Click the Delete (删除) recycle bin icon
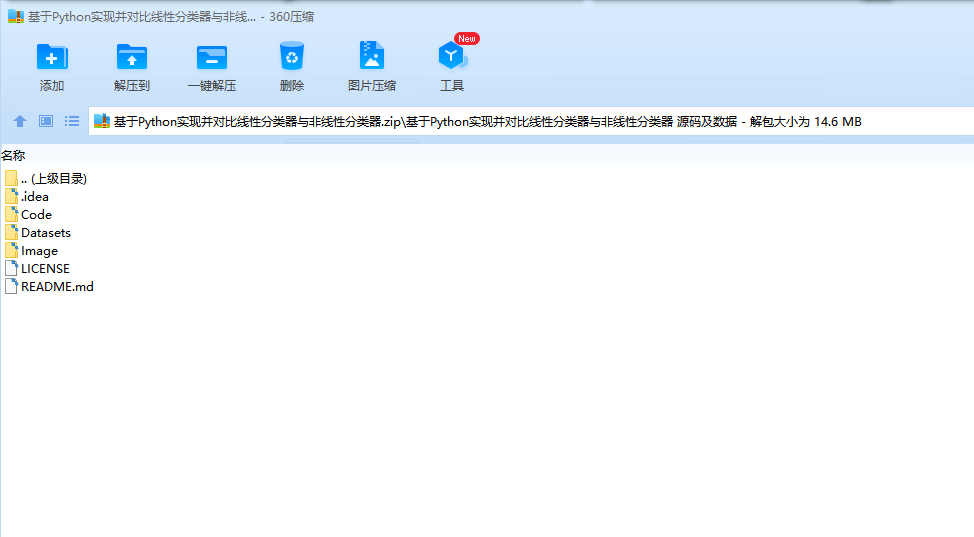Screen dimensions: 974x537 tap(291, 56)
